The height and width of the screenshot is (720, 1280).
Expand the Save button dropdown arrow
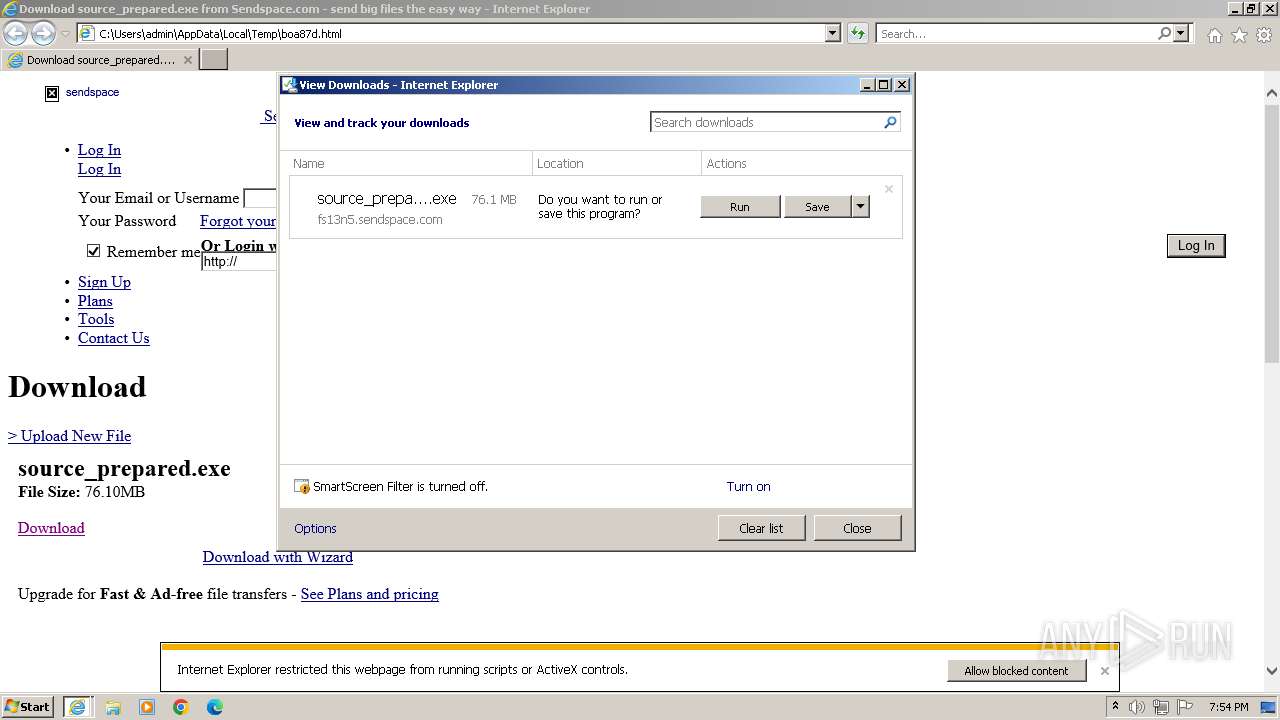pos(860,207)
